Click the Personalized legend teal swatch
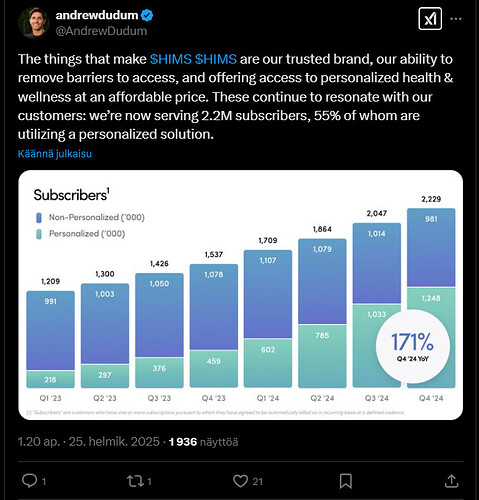 [39, 234]
